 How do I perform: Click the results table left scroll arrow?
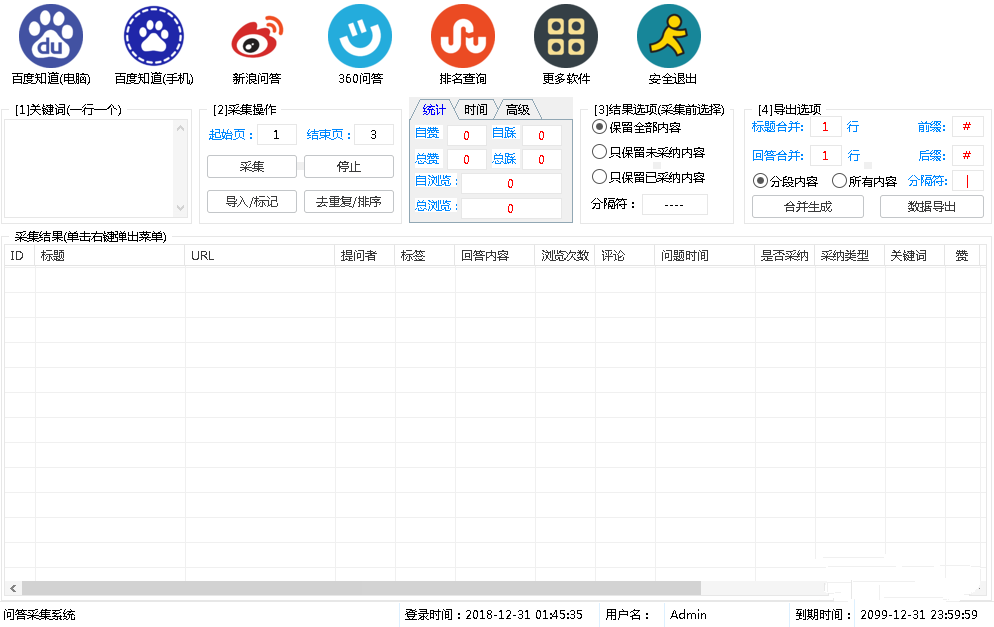click(13, 588)
